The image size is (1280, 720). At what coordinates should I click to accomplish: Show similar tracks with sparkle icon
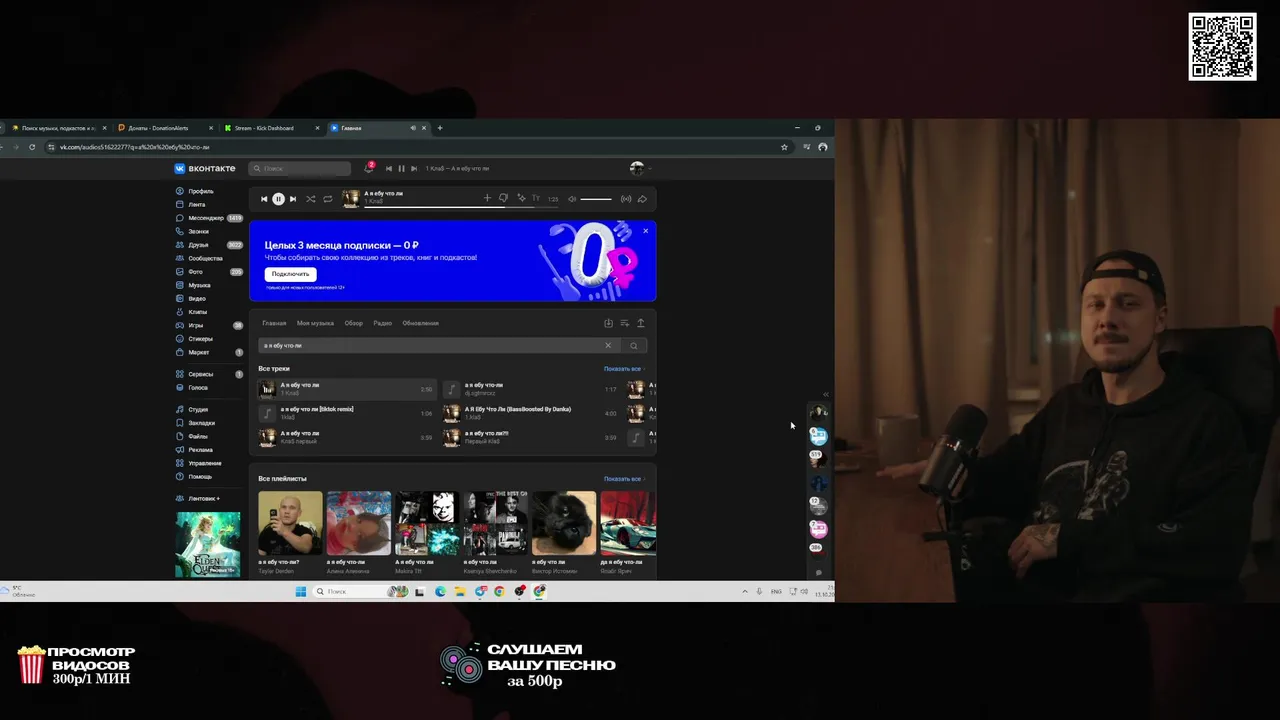coord(520,198)
